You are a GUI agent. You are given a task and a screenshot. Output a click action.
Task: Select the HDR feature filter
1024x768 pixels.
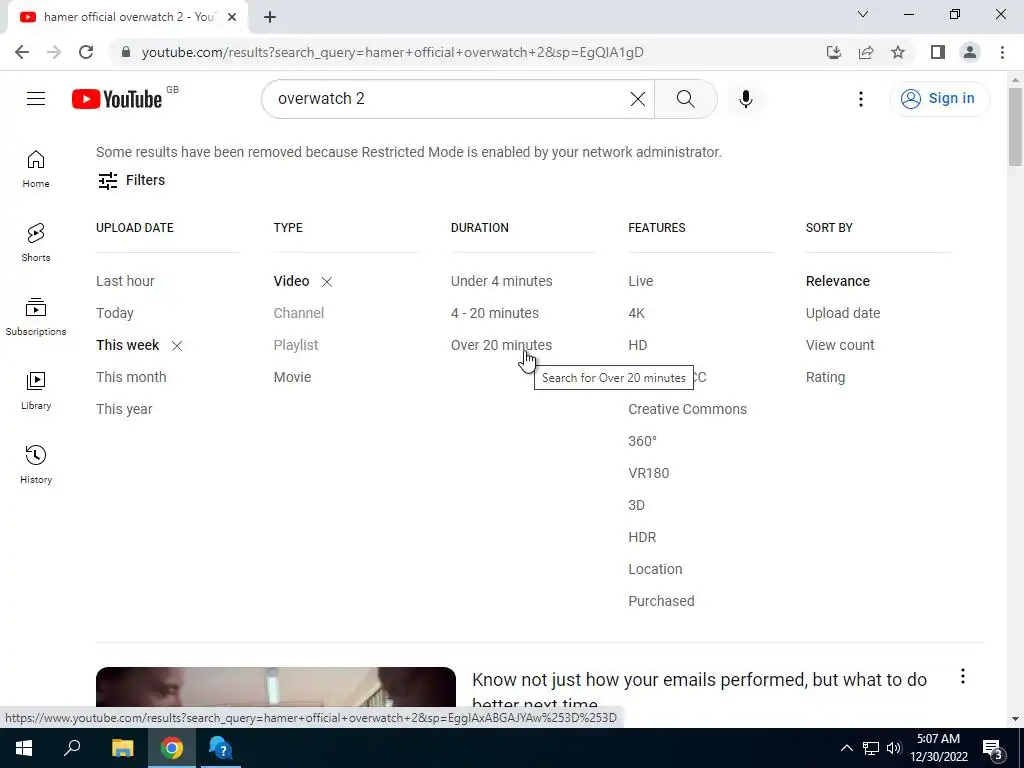(642, 537)
